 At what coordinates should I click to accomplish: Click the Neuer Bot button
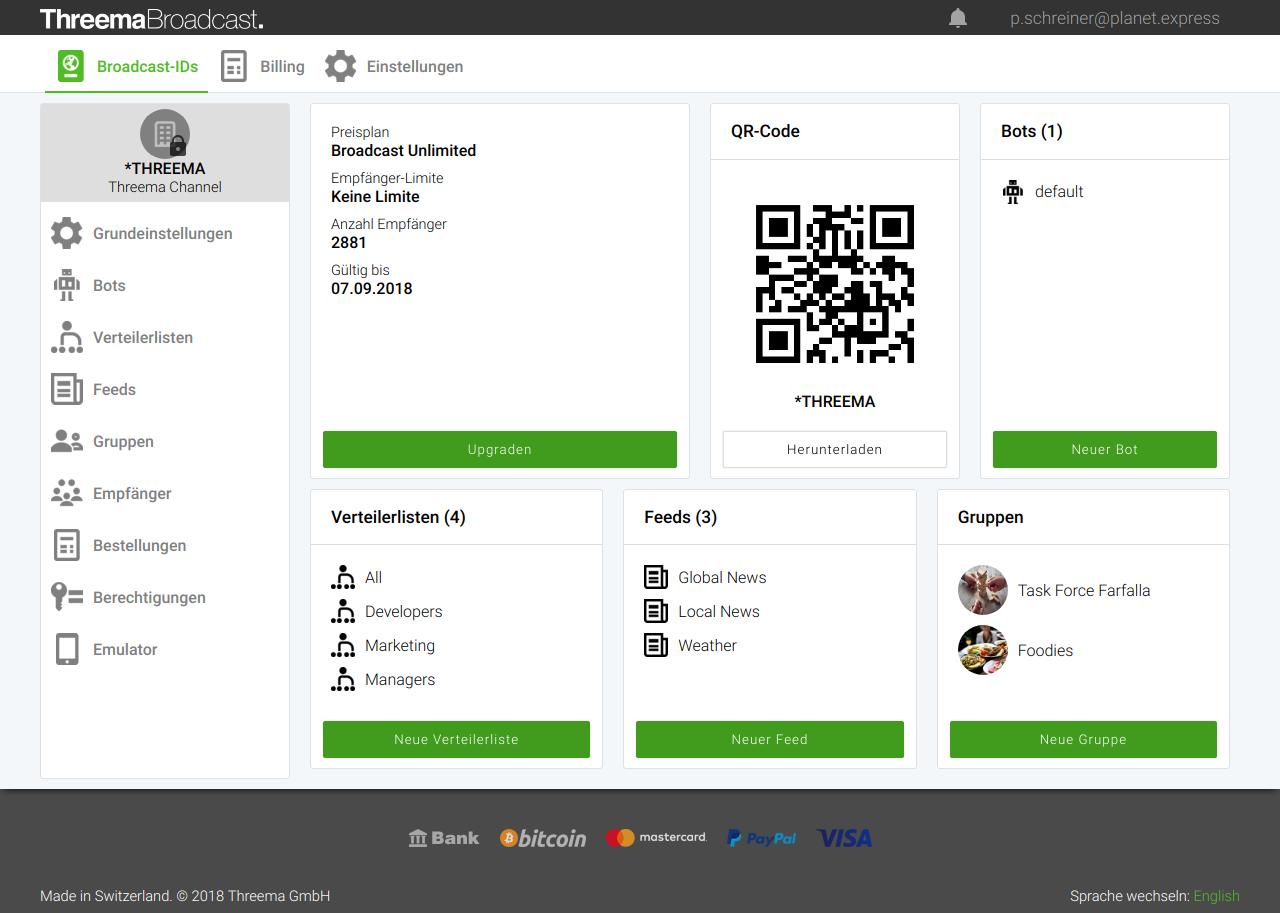1105,449
